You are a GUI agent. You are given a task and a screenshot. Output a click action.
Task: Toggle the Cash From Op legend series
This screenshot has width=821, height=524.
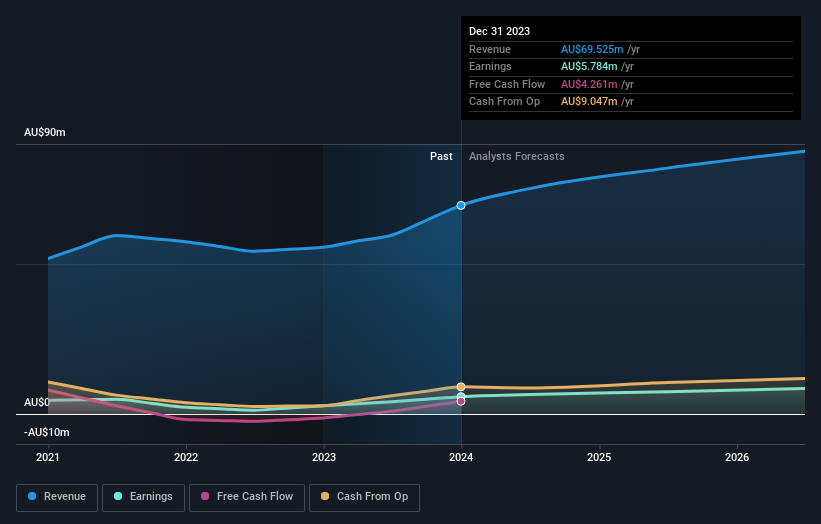(364, 497)
